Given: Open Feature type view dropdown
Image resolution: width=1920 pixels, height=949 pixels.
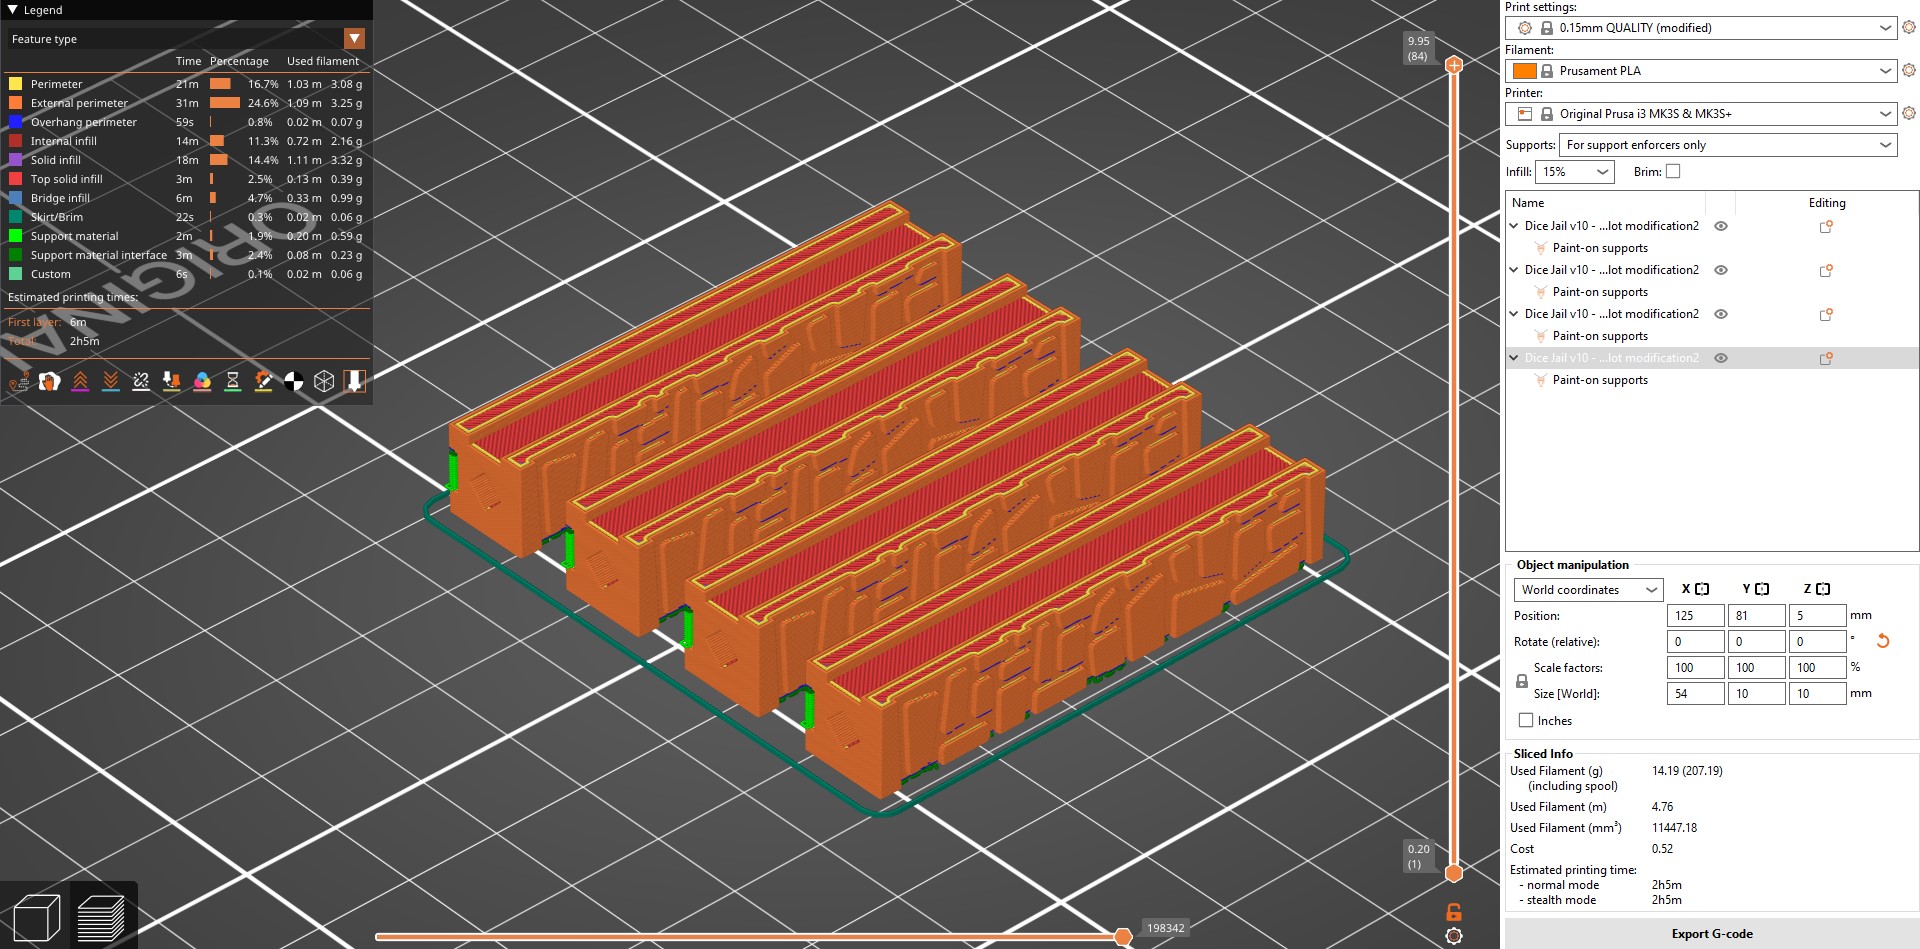Looking at the screenshot, I should 354,39.
